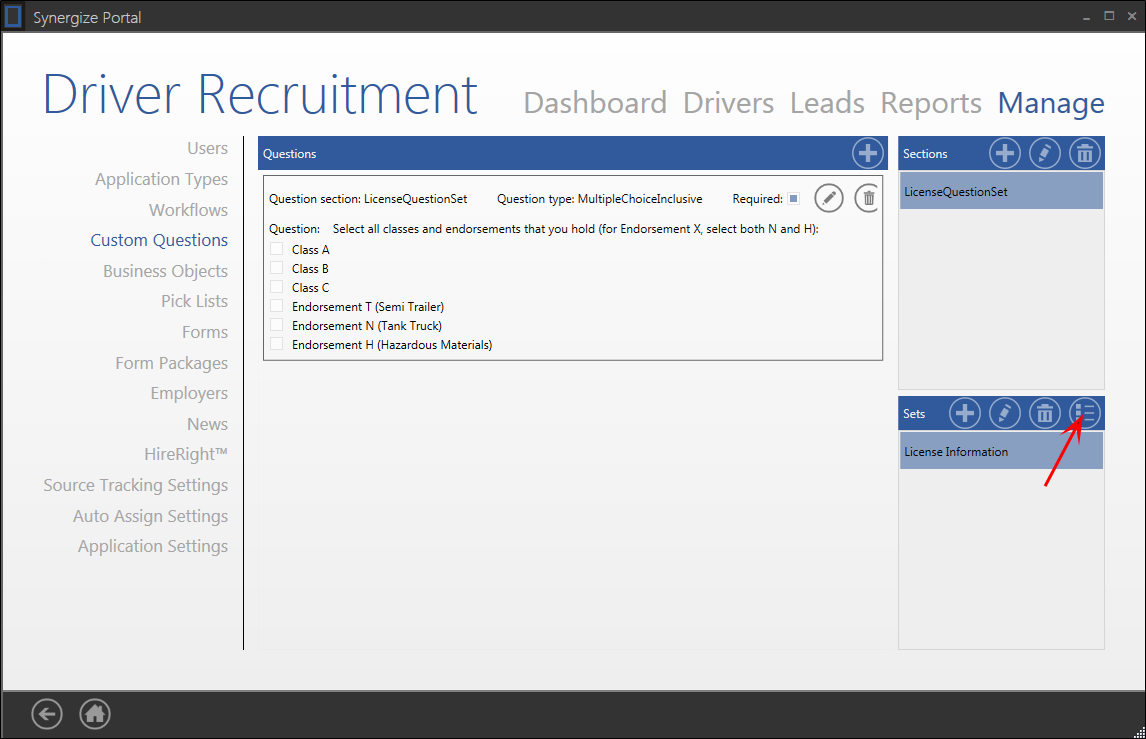The image size is (1146, 739).
Task: Open the list icon in Sets panel
Action: (x=1084, y=412)
